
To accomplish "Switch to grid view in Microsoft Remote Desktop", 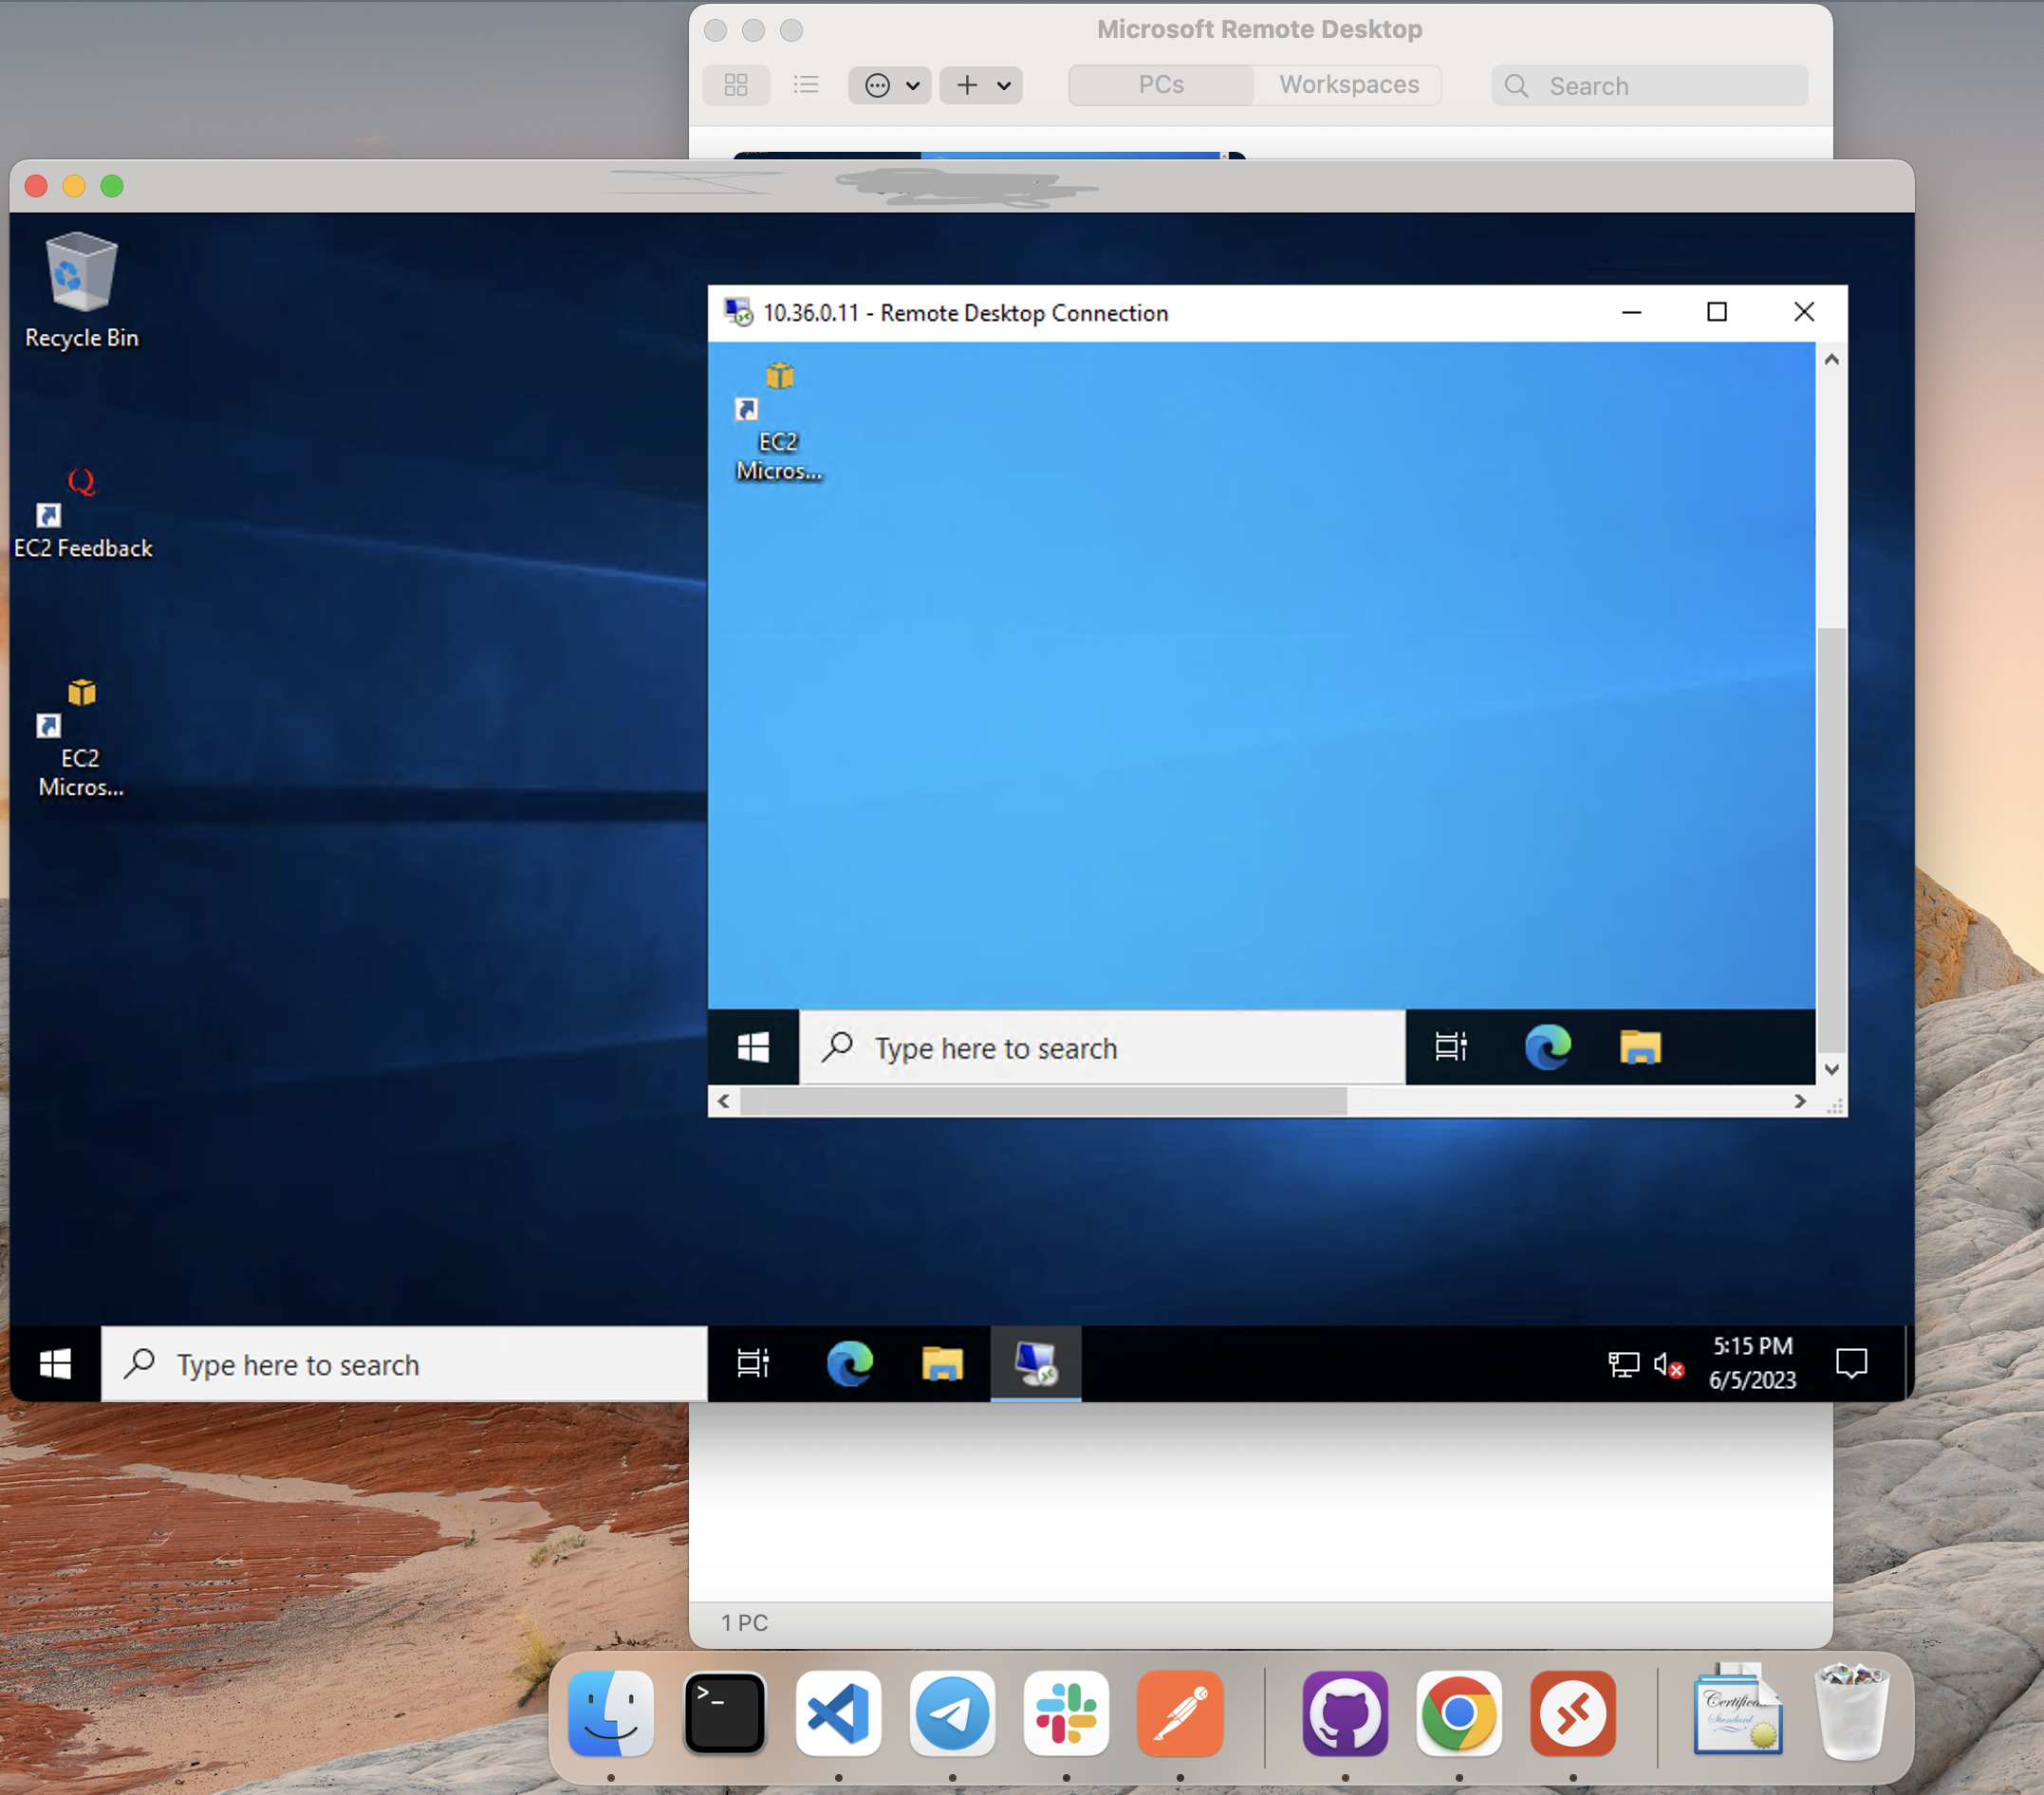I will point(736,85).
